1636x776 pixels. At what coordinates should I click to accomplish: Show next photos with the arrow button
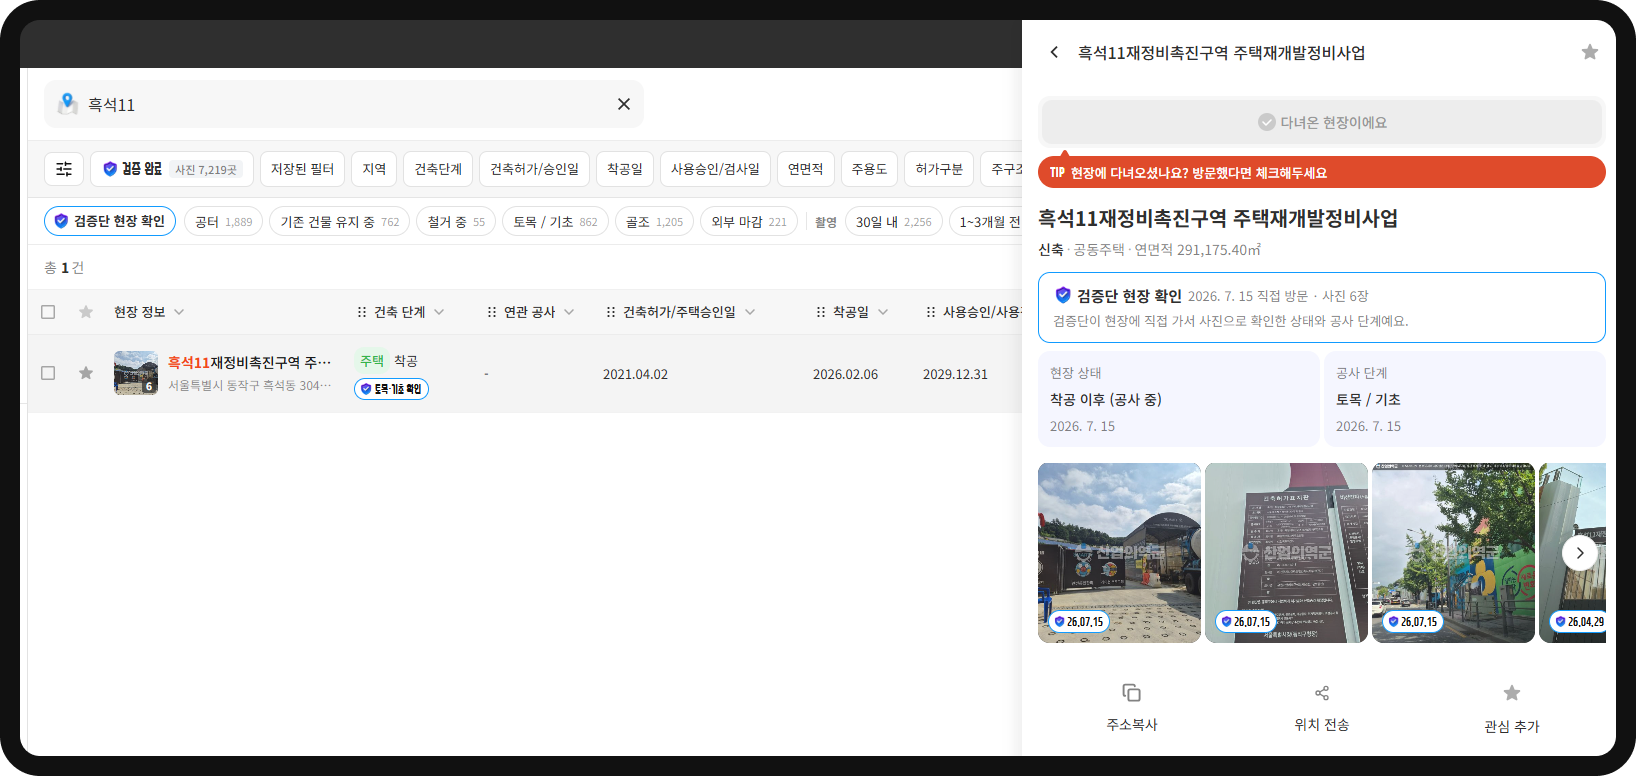click(x=1580, y=552)
